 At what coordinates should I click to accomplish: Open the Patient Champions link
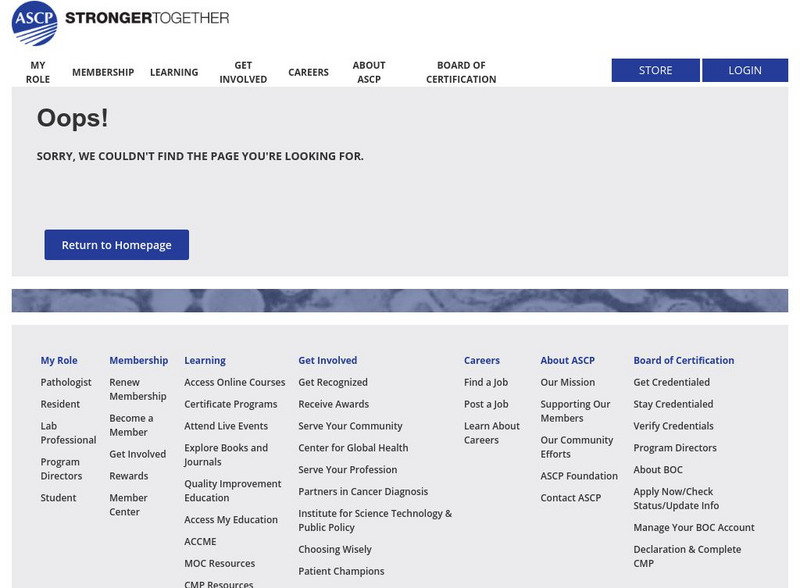coord(341,572)
